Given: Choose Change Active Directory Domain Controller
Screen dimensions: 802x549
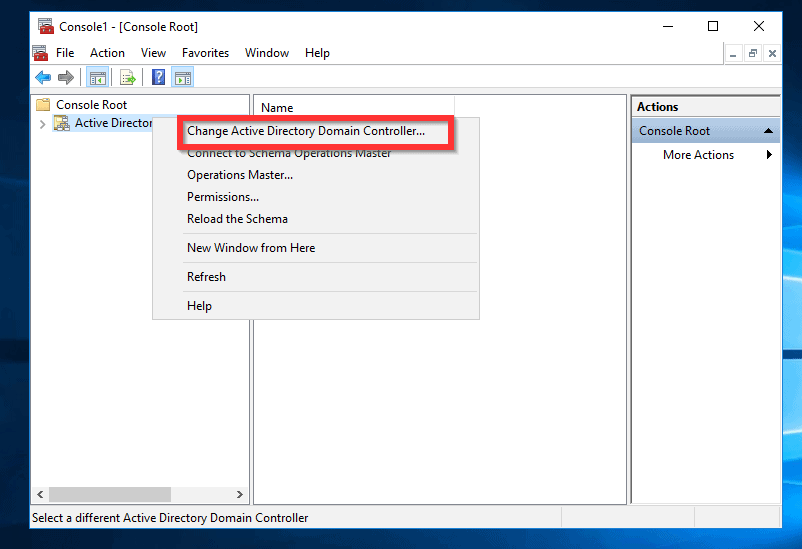Looking at the screenshot, I should [316, 131].
